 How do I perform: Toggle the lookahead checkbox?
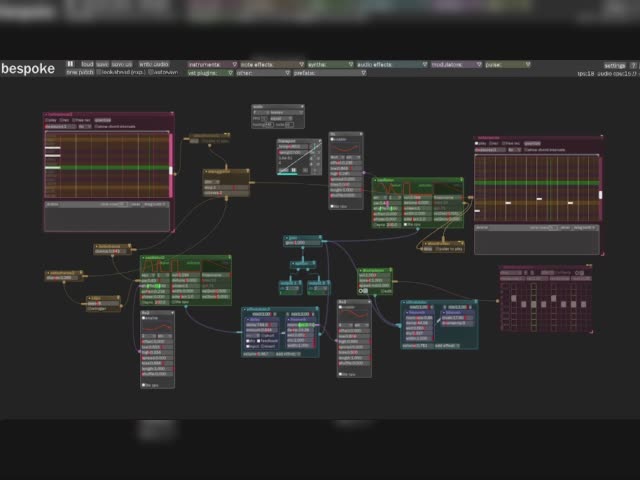pos(99,72)
